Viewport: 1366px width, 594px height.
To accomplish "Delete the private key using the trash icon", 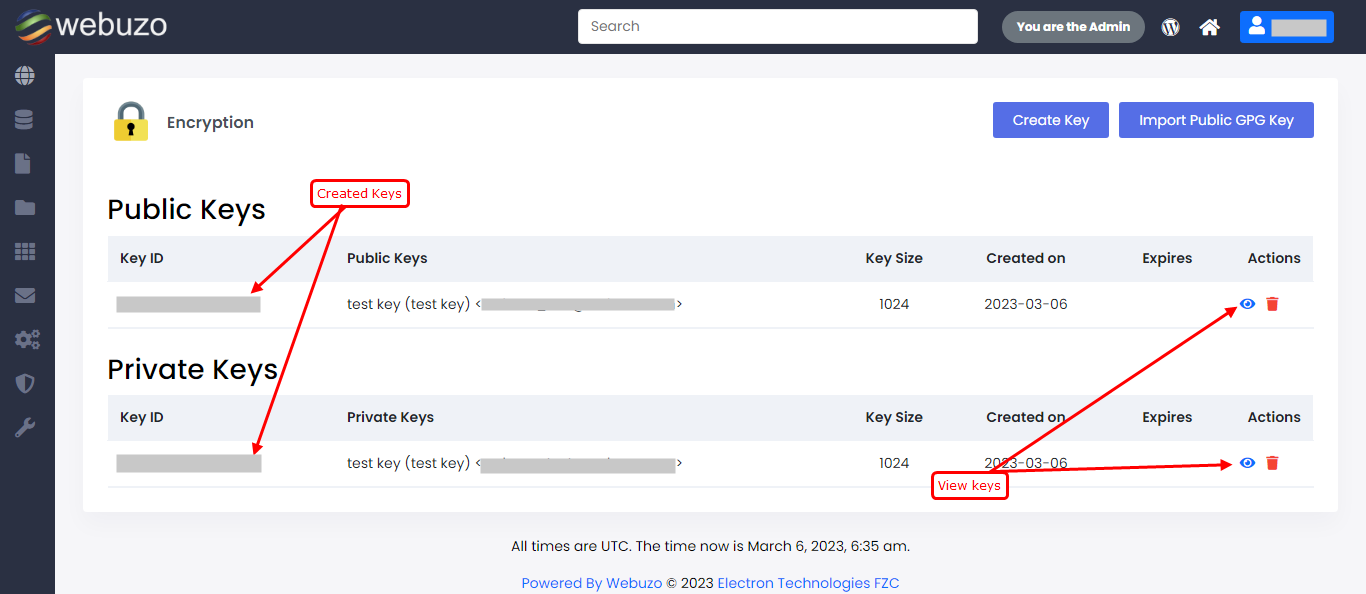I will click(x=1272, y=463).
